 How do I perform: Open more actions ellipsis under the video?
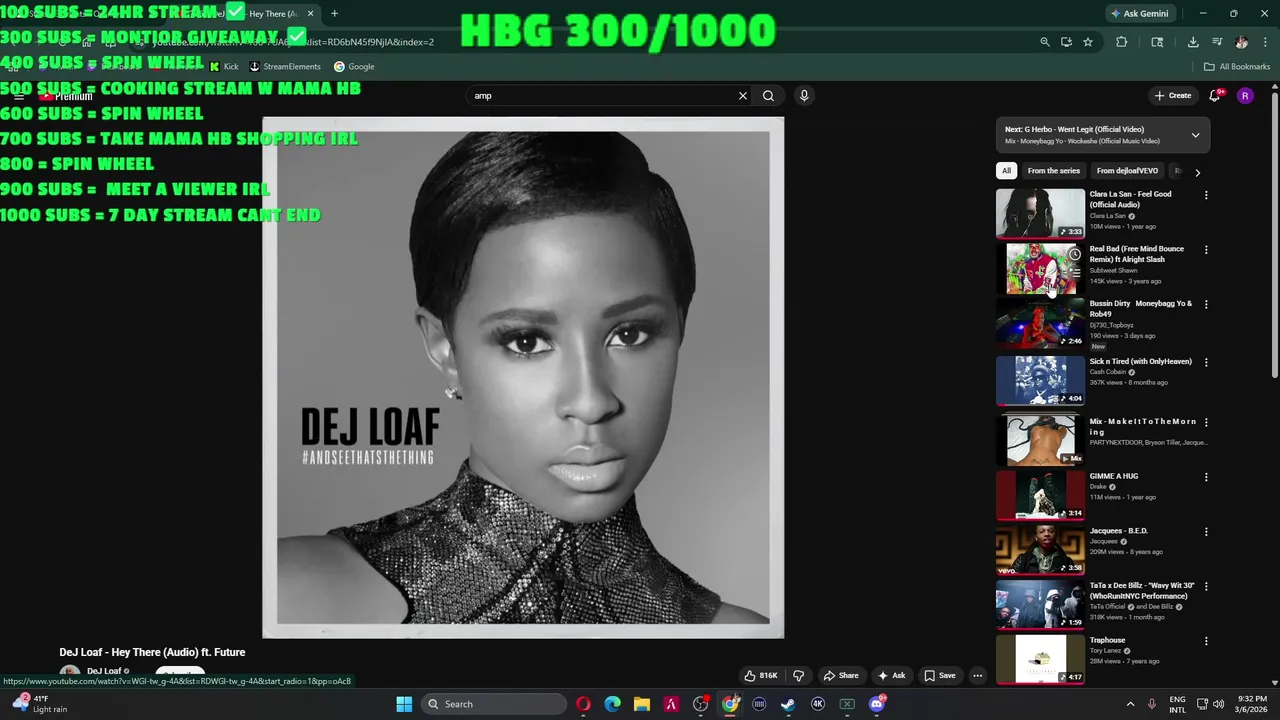tap(978, 676)
